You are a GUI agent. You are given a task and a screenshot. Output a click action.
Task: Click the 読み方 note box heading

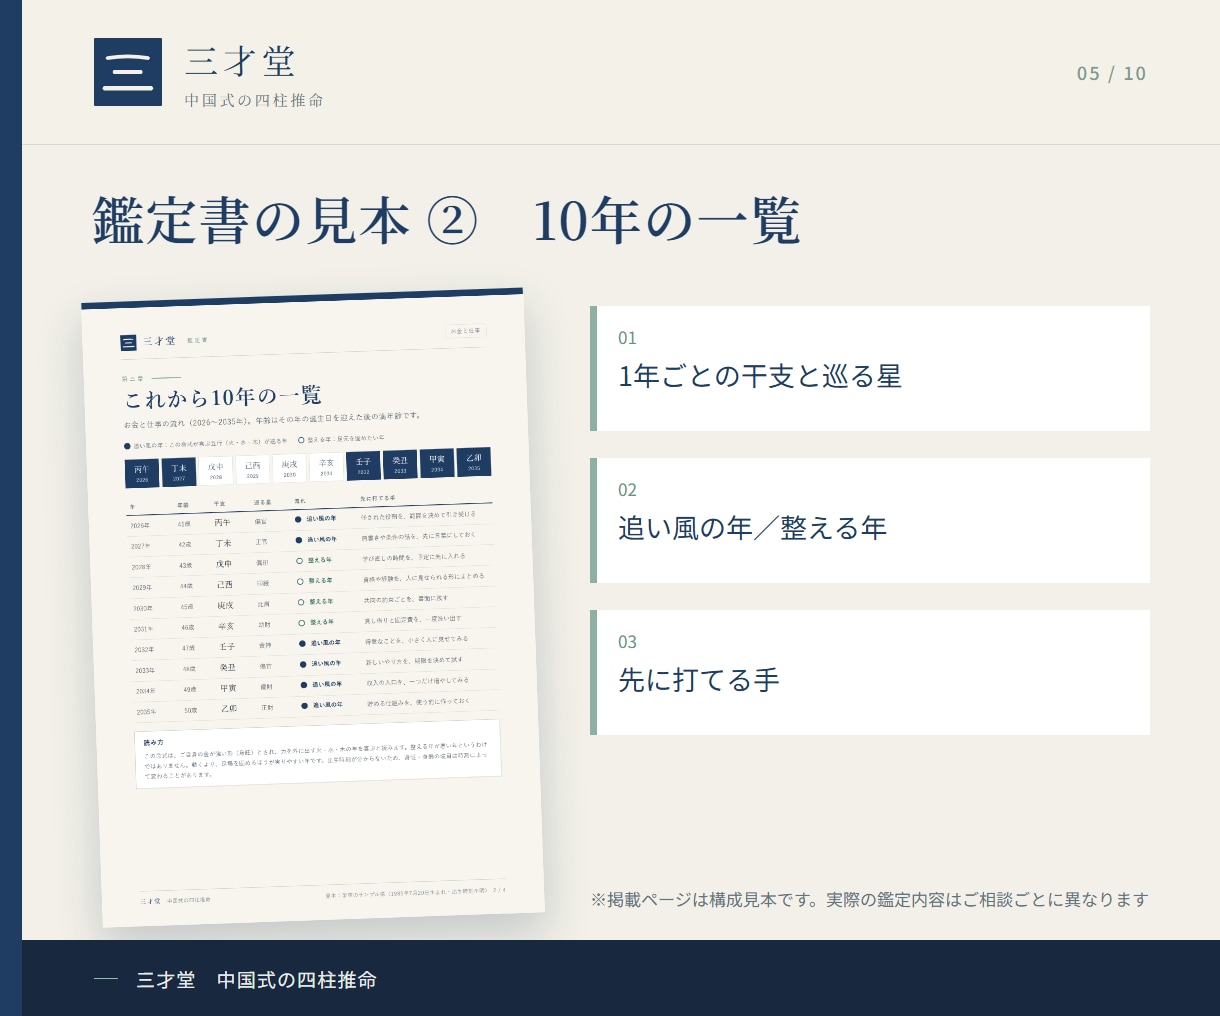[153, 743]
